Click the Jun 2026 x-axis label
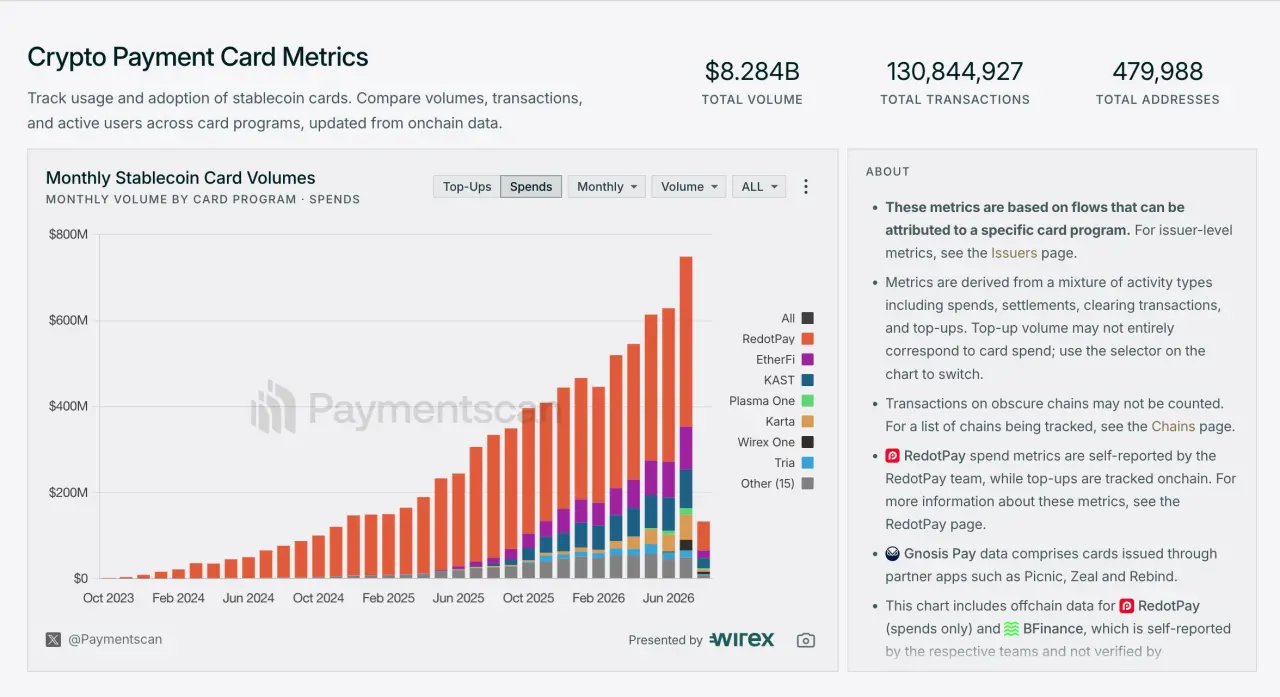This screenshot has width=1280, height=697. (669, 598)
